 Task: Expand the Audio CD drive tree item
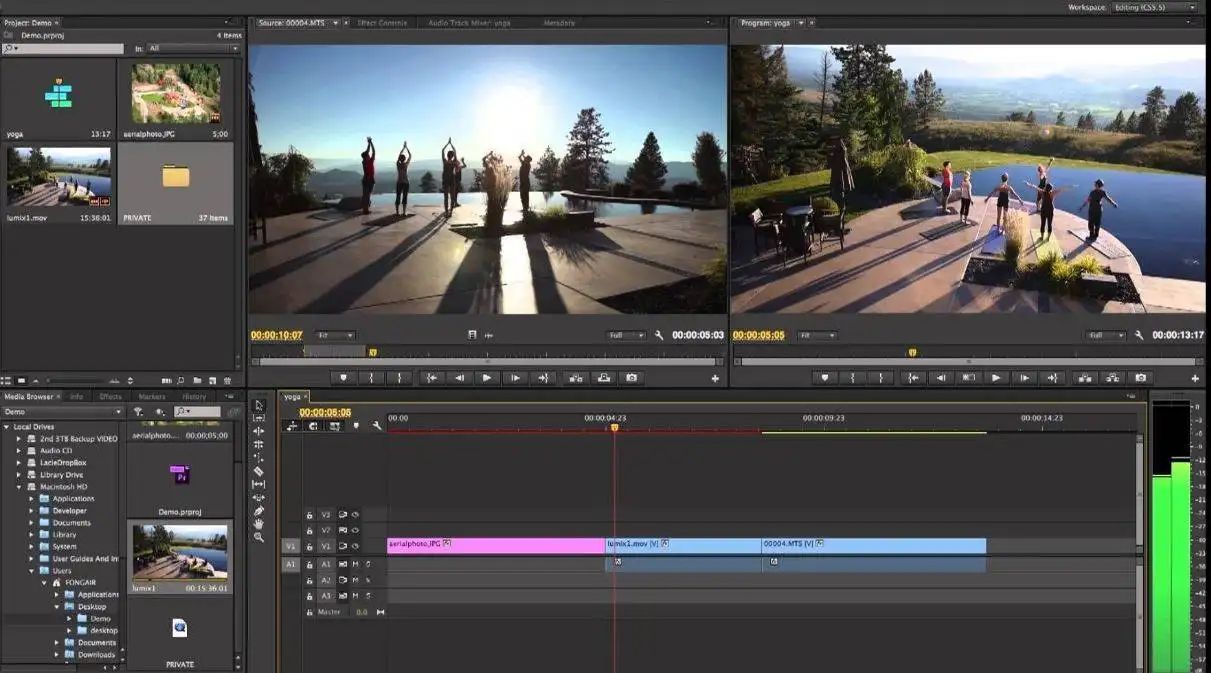point(18,451)
